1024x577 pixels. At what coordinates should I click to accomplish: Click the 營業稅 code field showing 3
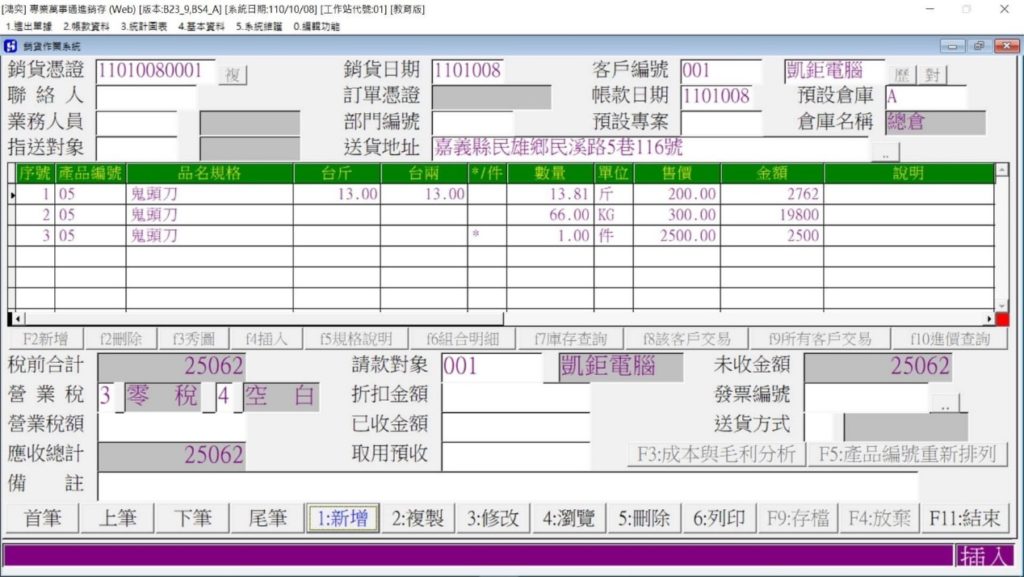tap(107, 396)
